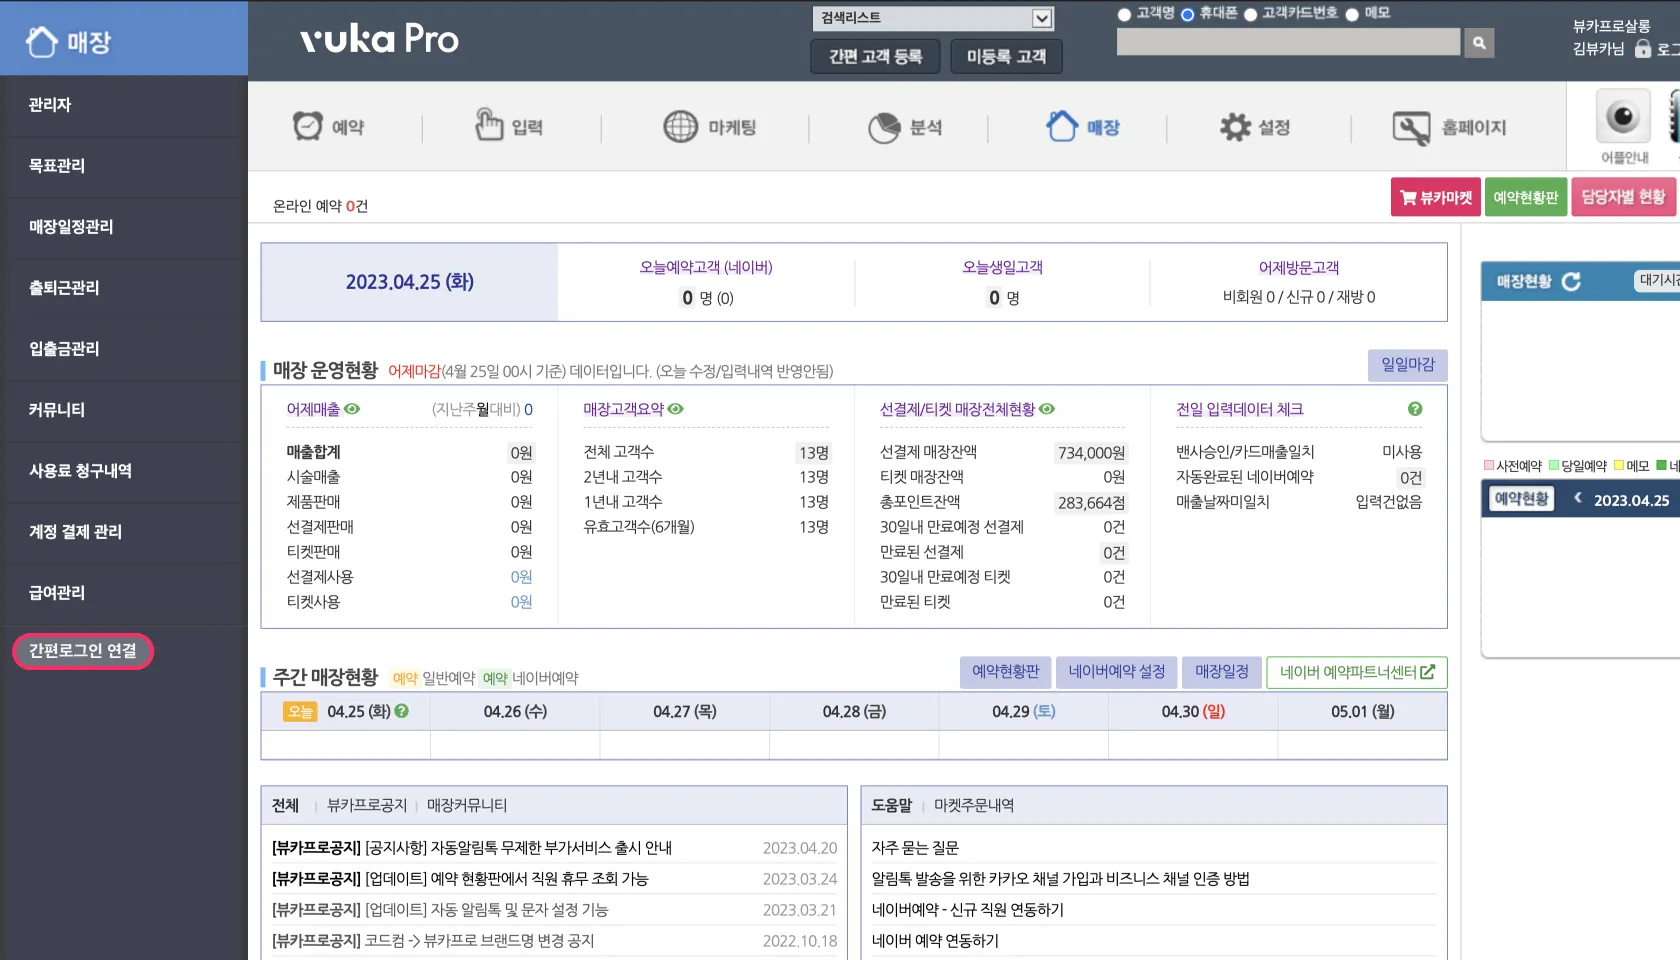
Task: Open notice about 예약 현황판 직원 휴무 조회
Action: tap(460, 879)
